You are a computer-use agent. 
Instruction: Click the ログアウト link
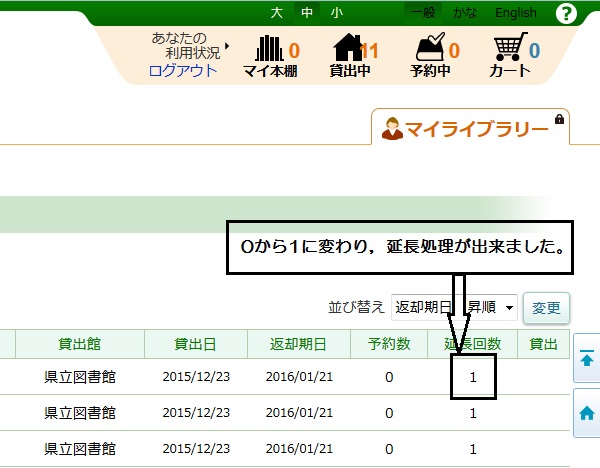(183, 71)
